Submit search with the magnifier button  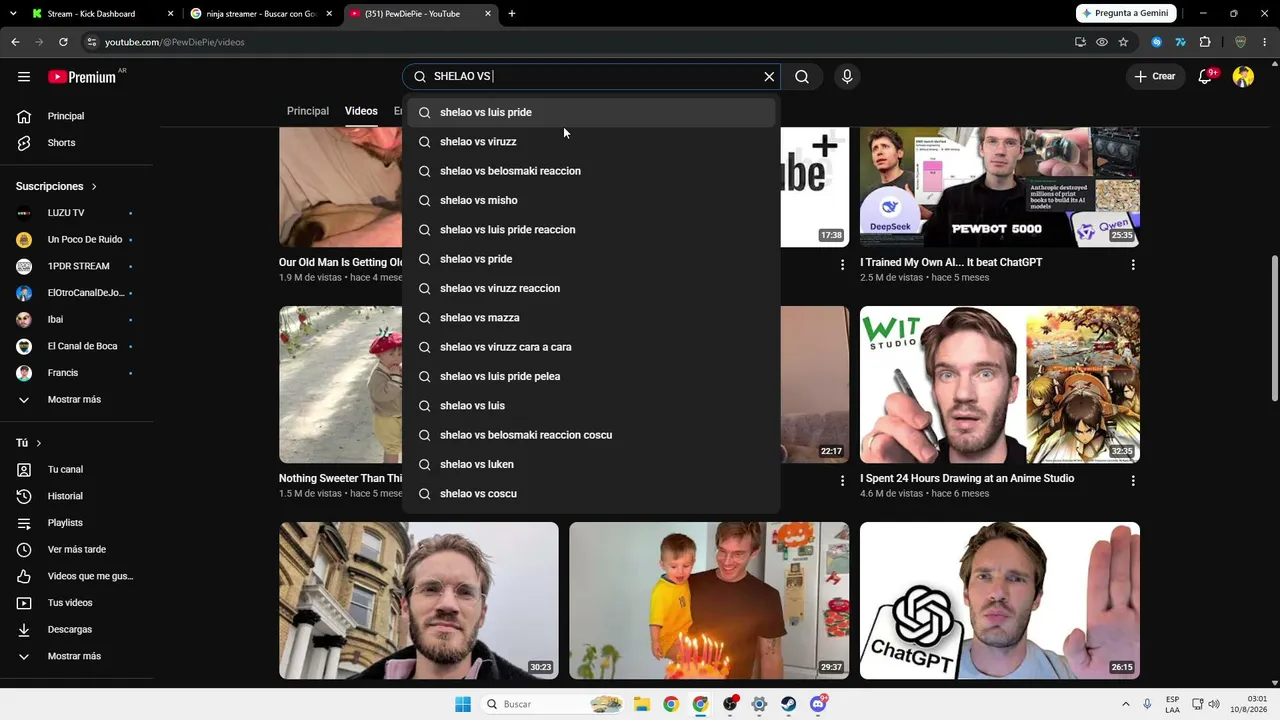point(802,77)
